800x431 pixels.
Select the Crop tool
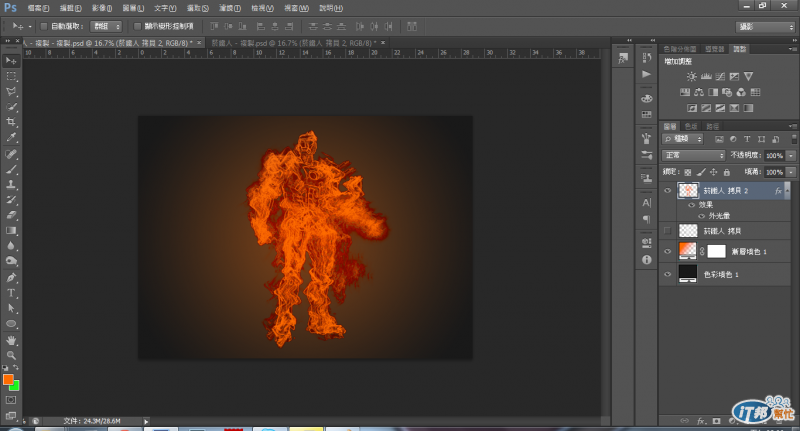tap(11, 122)
